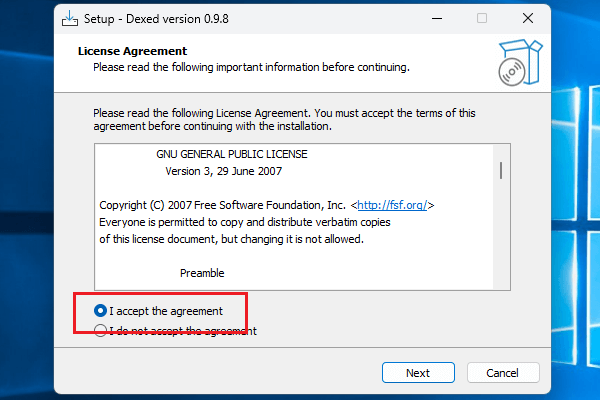Click the "Setup - Dexed version 0.9.8" title
600x400 pixels.
pyautogui.click(x=192, y=18)
